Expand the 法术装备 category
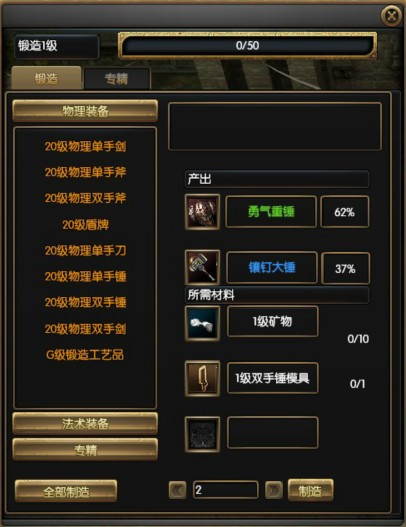The width and height of the screenshot is (406, 527). coord(85,423)
